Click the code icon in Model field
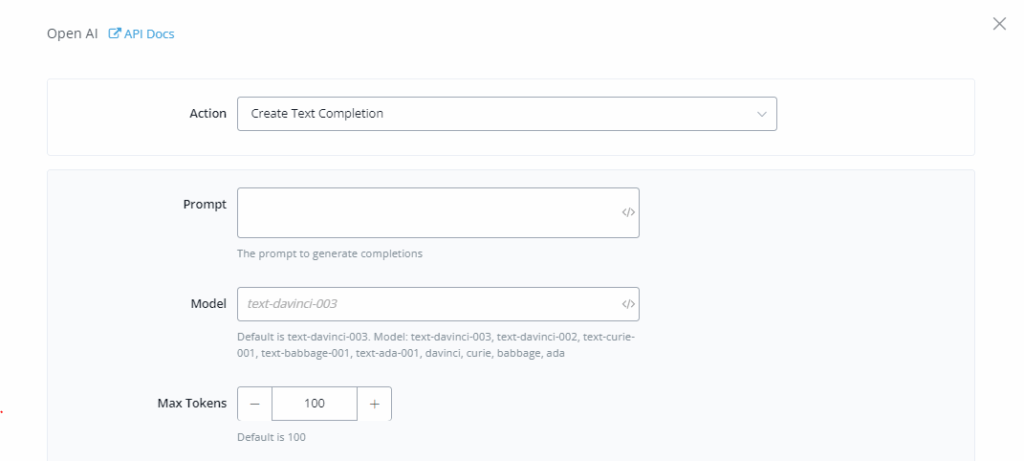This screenshot has height=461, width=1024. (x=628, y=303)
